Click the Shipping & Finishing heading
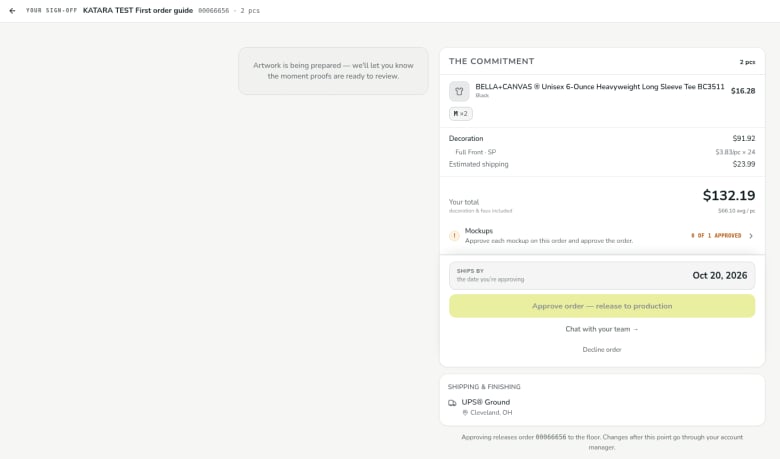The image size is (780, 459). coord(484,387)
